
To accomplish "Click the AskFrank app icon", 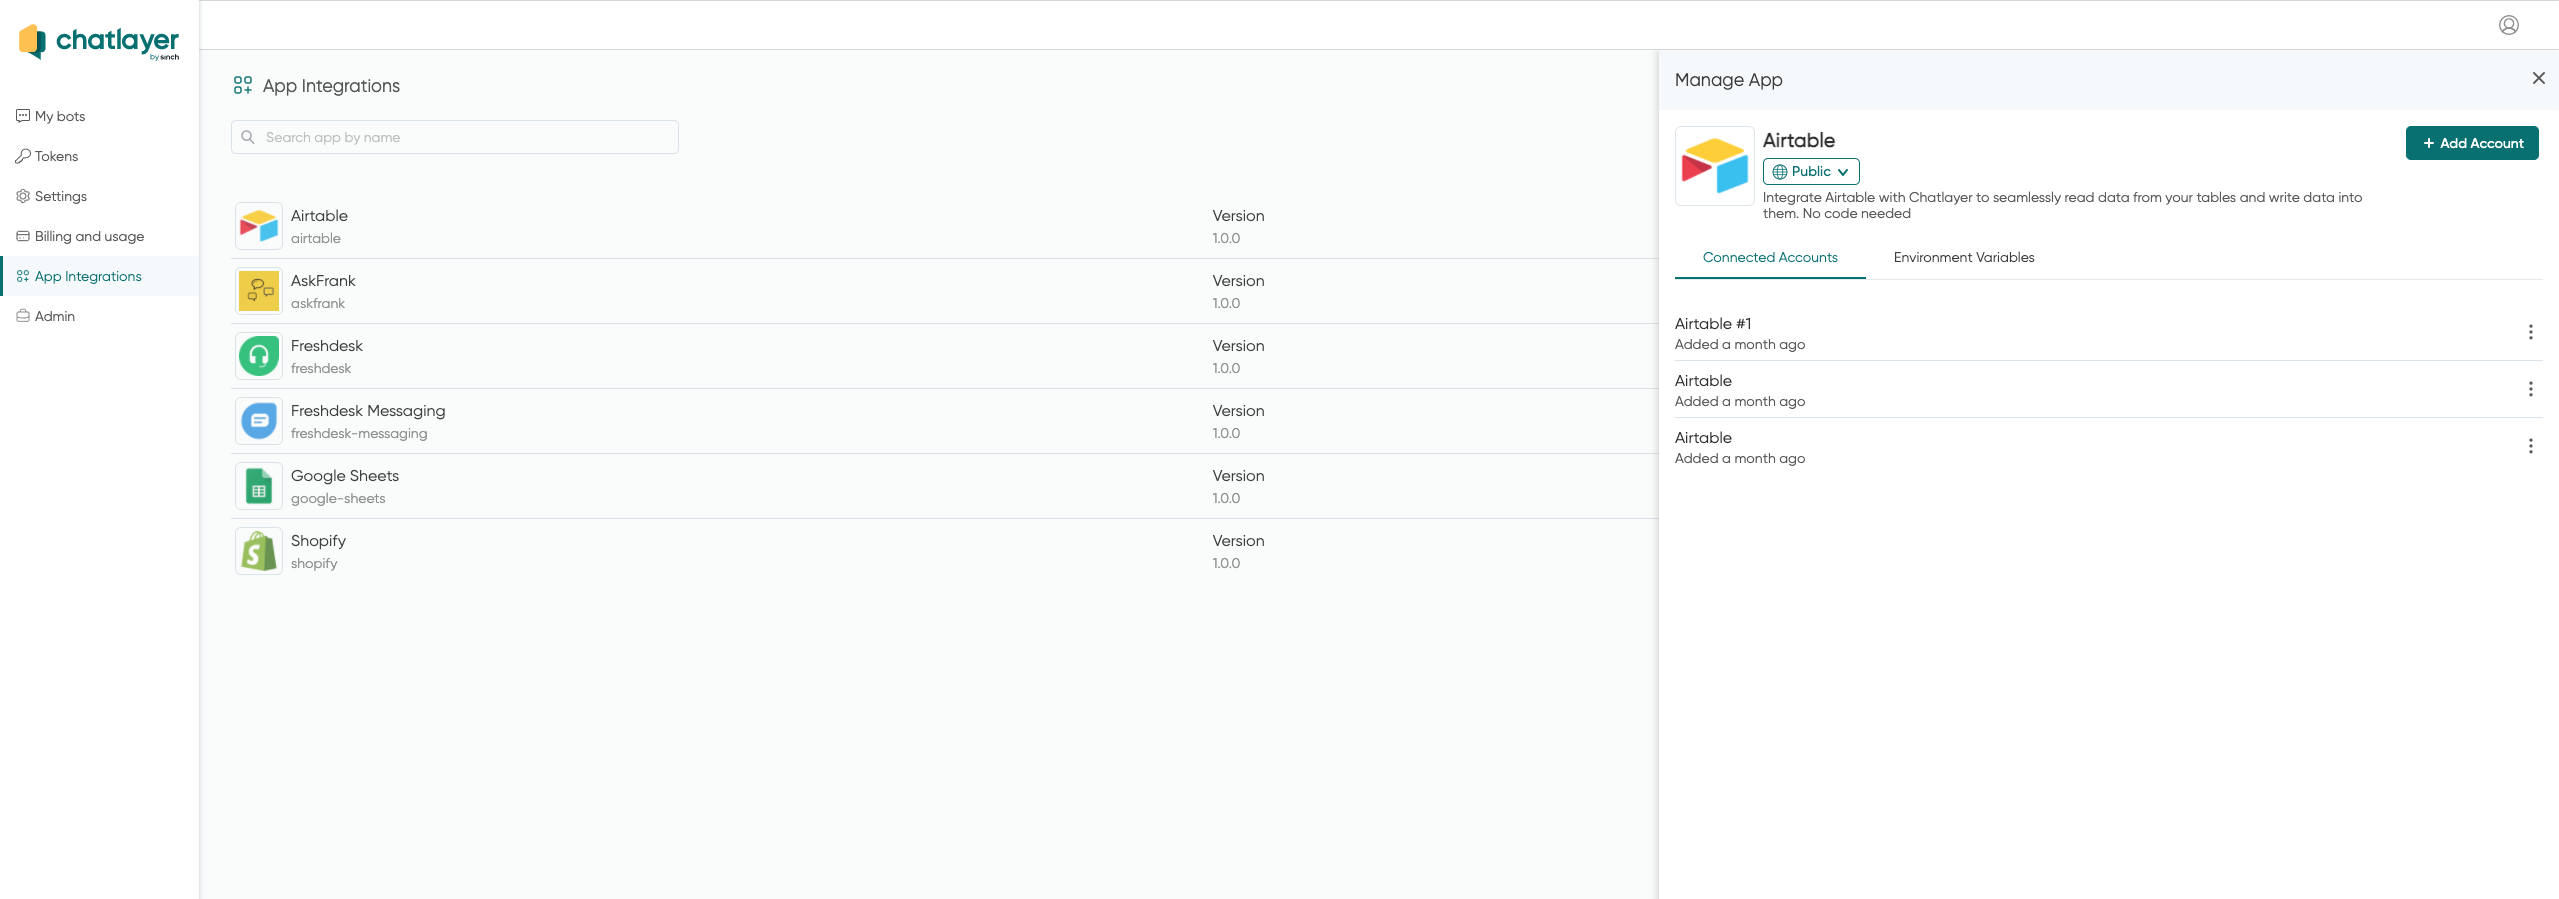I will point(259,291).
